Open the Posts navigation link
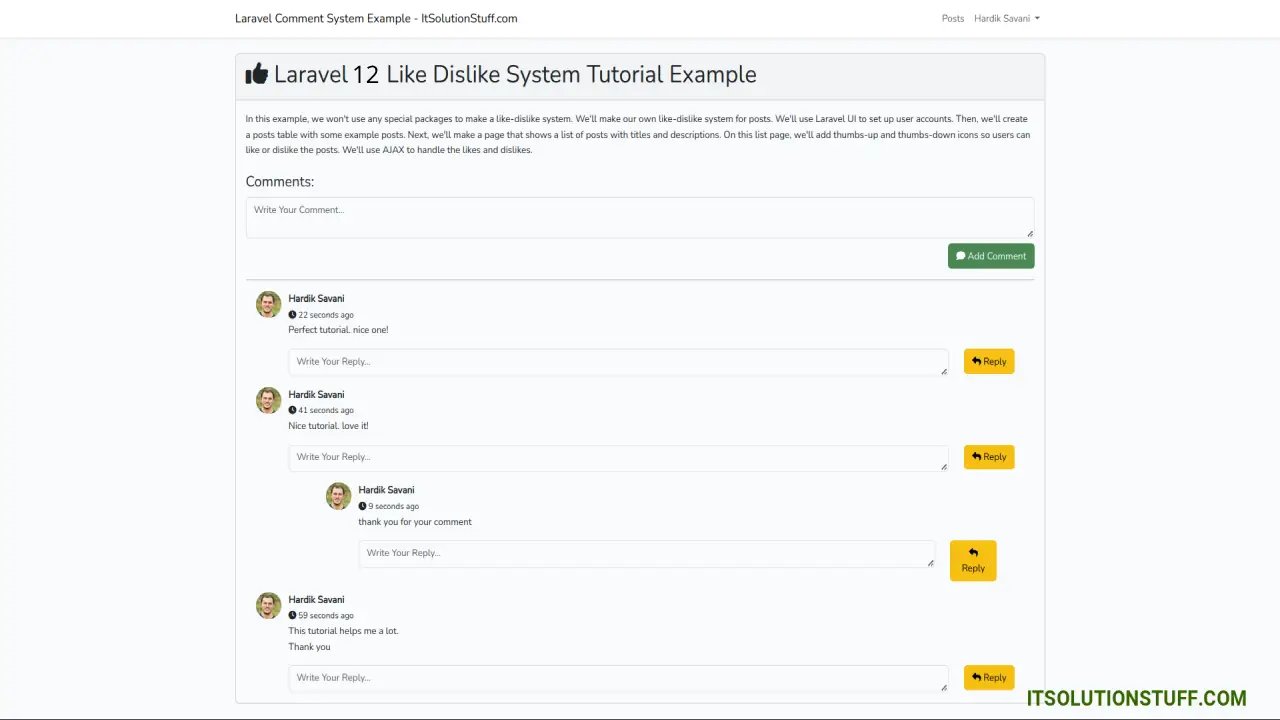 [x=952, y=18]
